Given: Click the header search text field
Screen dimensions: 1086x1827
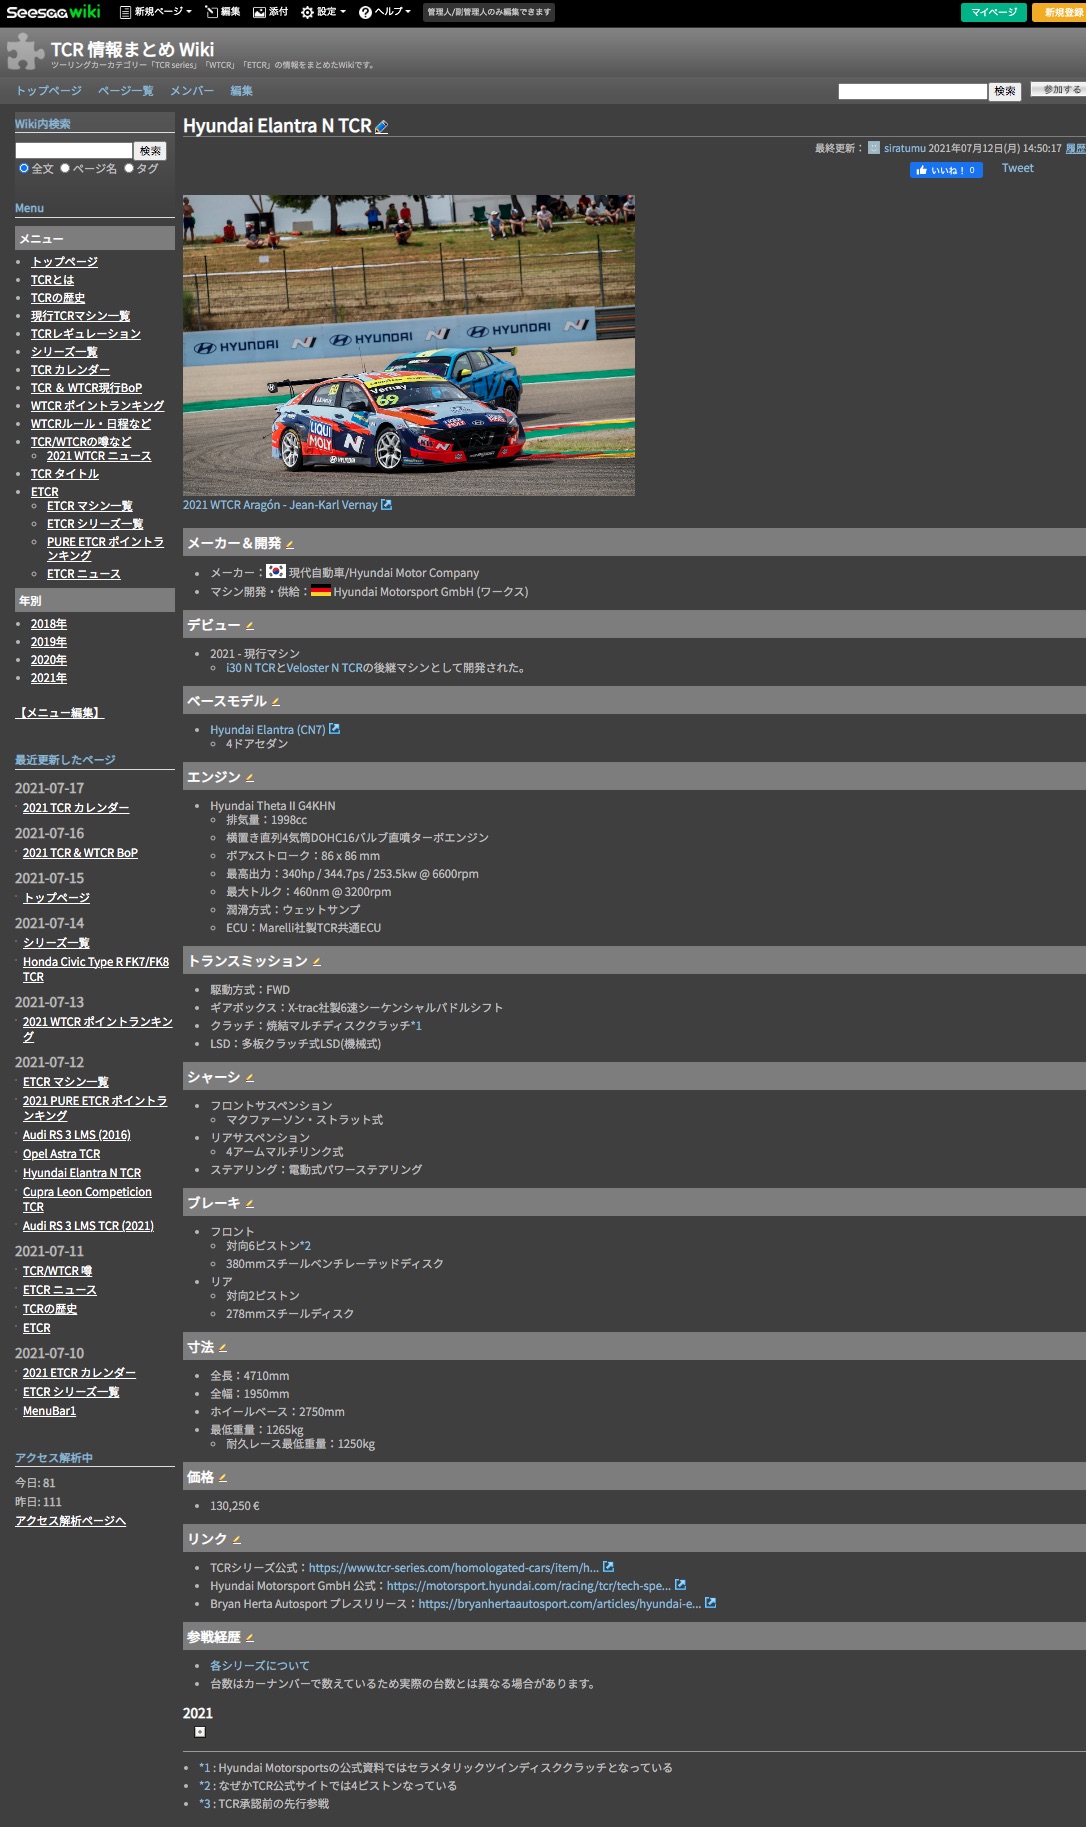Looking at the screenshot, I should tap(912, 91).
